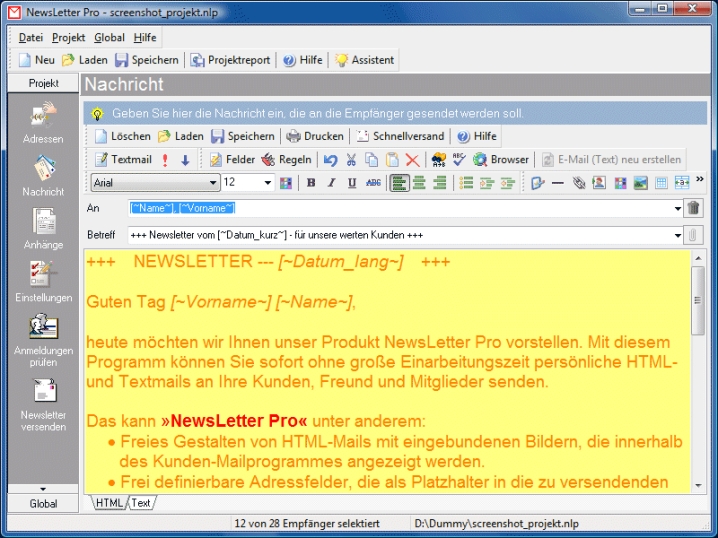Select the Anhänge sidebar icon

tap(43, 226)
